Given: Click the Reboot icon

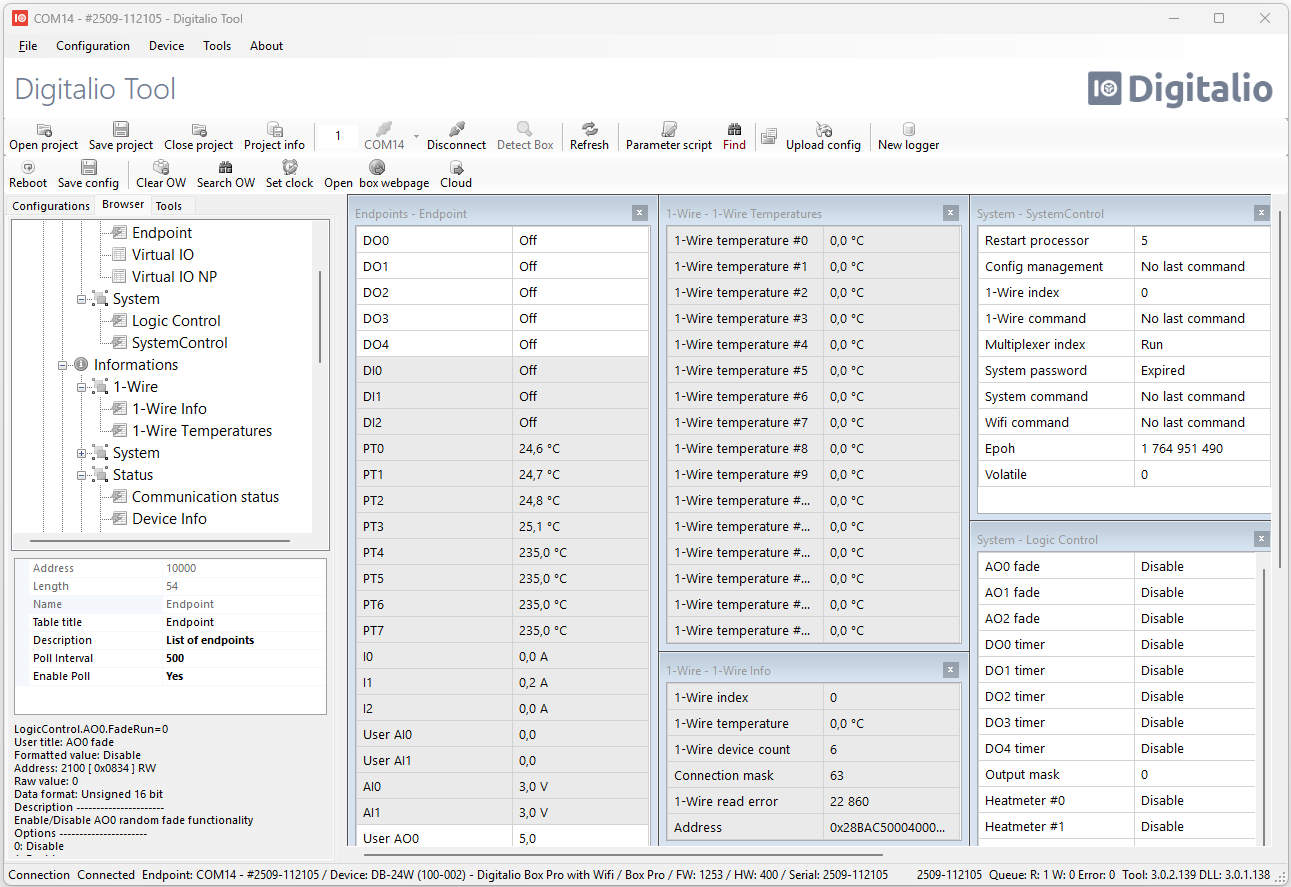Looking at the screenshot, I should [x=28, y=168].
